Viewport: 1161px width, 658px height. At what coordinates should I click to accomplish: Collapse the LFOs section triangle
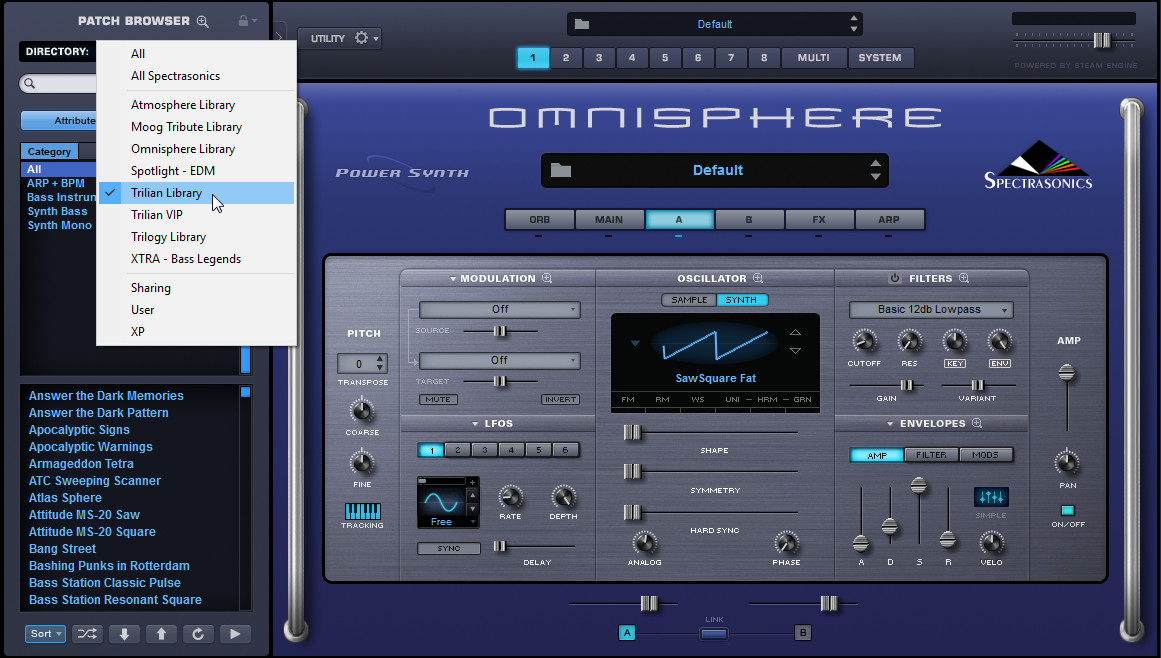475,424
